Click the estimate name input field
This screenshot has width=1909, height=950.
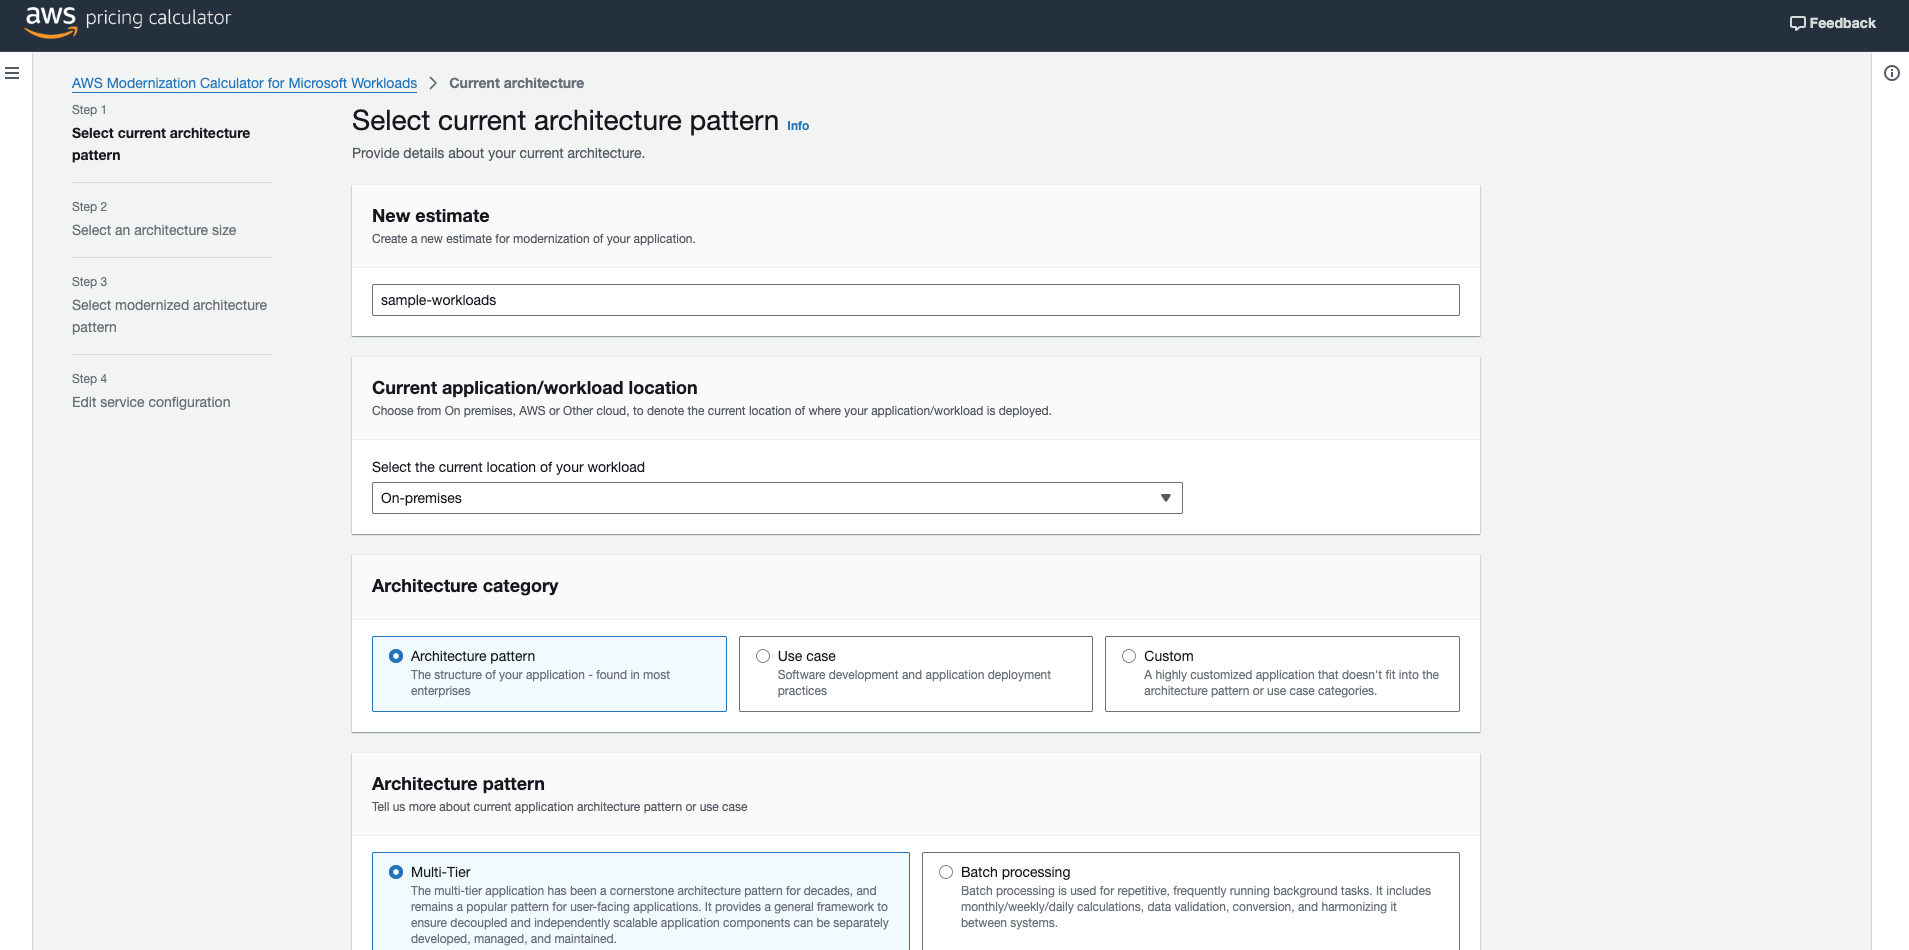pyautogui.click(x=915, y=300)
